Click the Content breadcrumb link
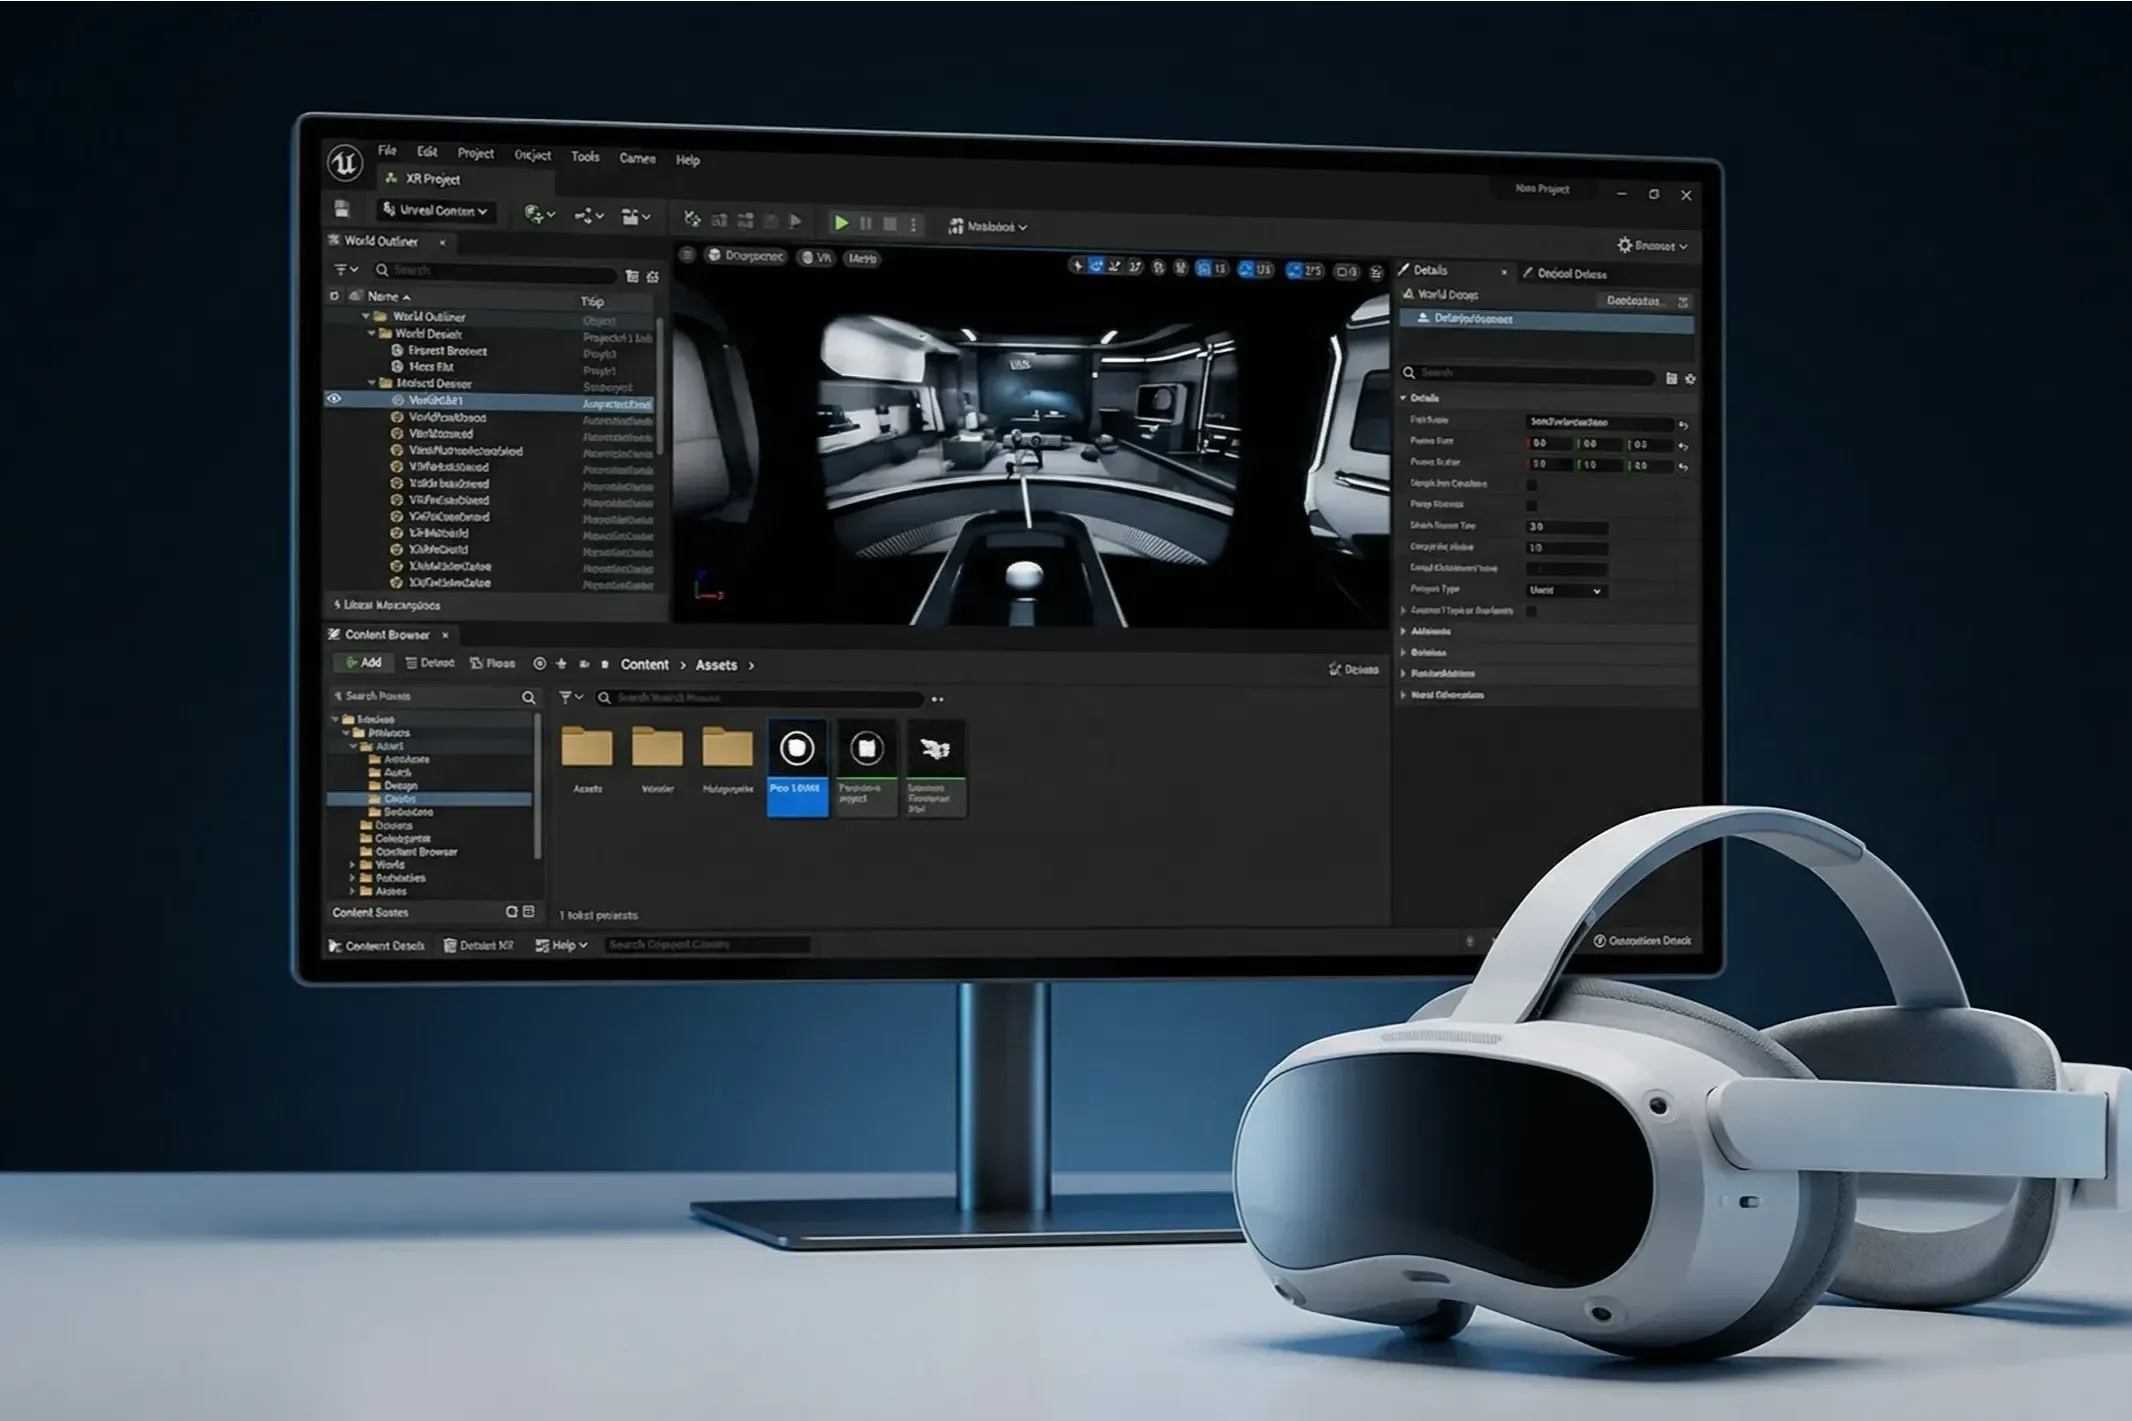Screen dimensions: 2132x1421 pyautogui.click(x=644, y=664)
